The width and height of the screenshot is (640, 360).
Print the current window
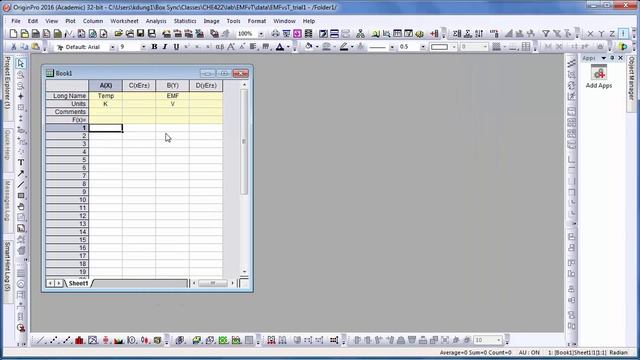click(275, 33)
